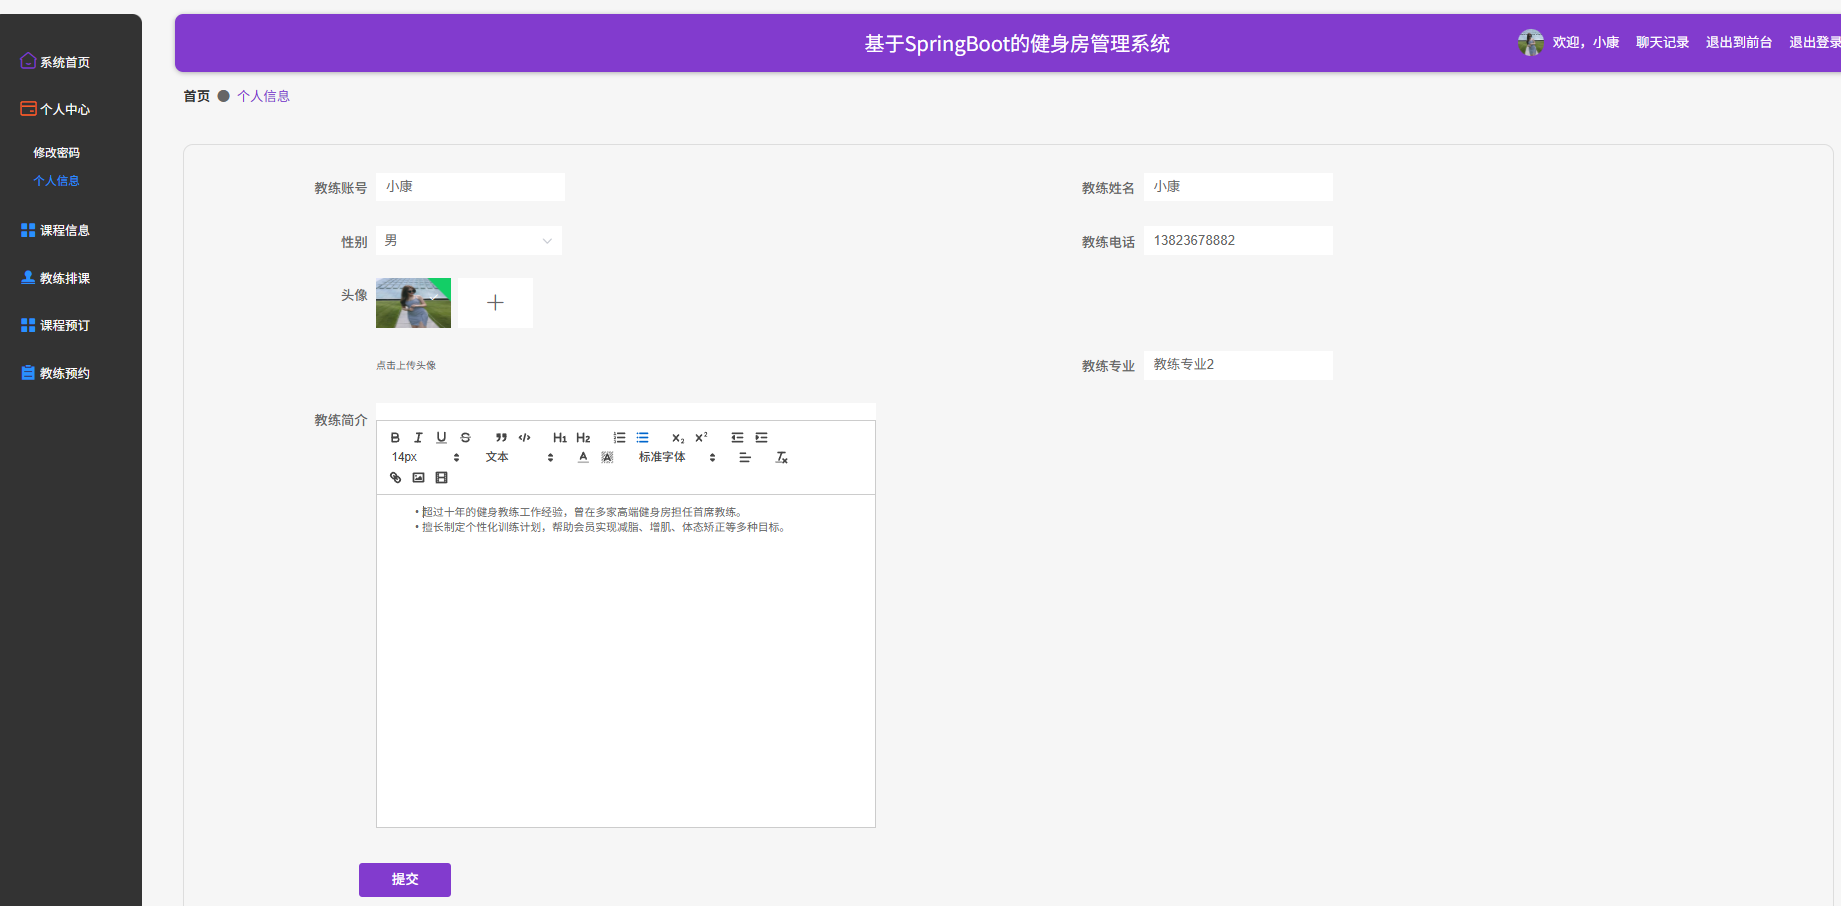Open 课程预订 in the sidebar

(65, 325)
